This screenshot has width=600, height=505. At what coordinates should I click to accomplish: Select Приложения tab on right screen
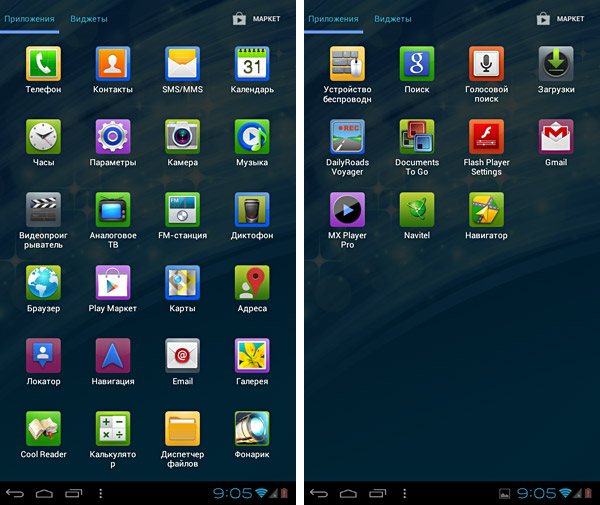tap(334, 19)
